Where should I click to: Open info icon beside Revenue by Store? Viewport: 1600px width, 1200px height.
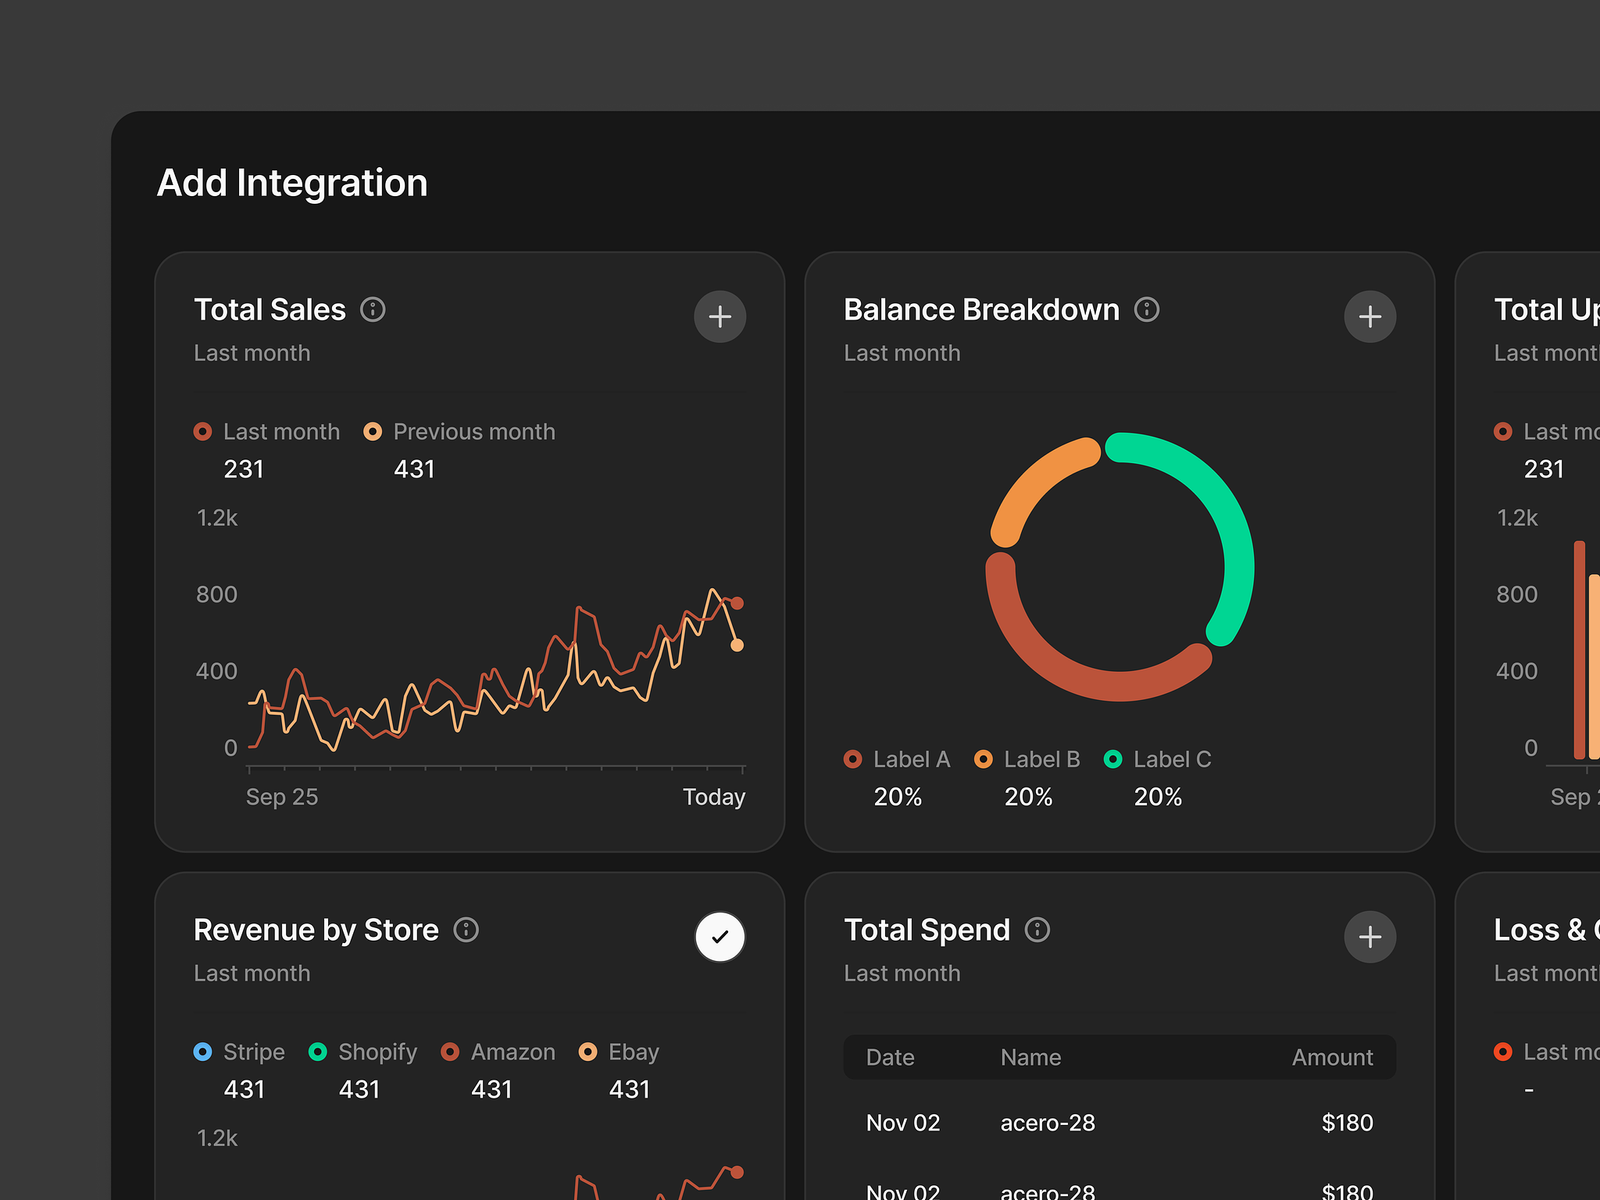coord(466,930)
